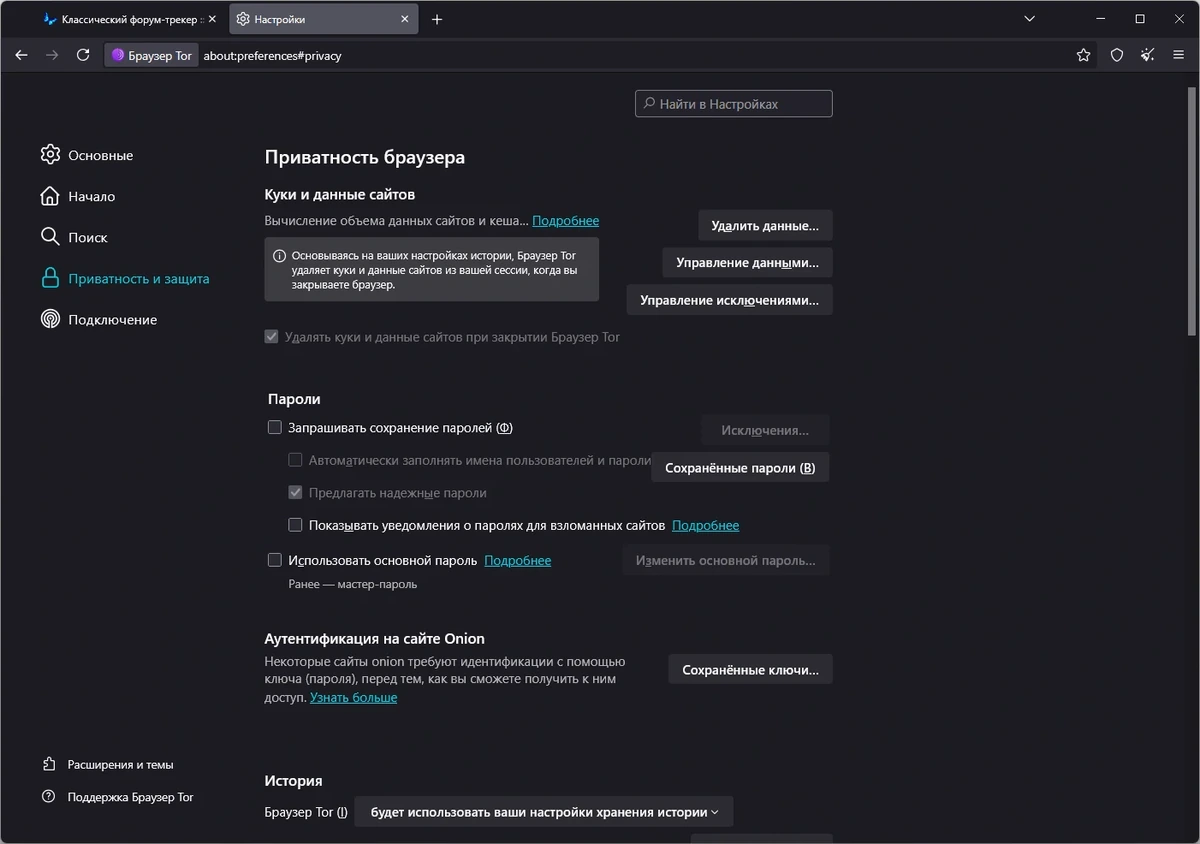1200x844 pixels.
Task: Click Изменить основной пароль button
Action: 725,560
